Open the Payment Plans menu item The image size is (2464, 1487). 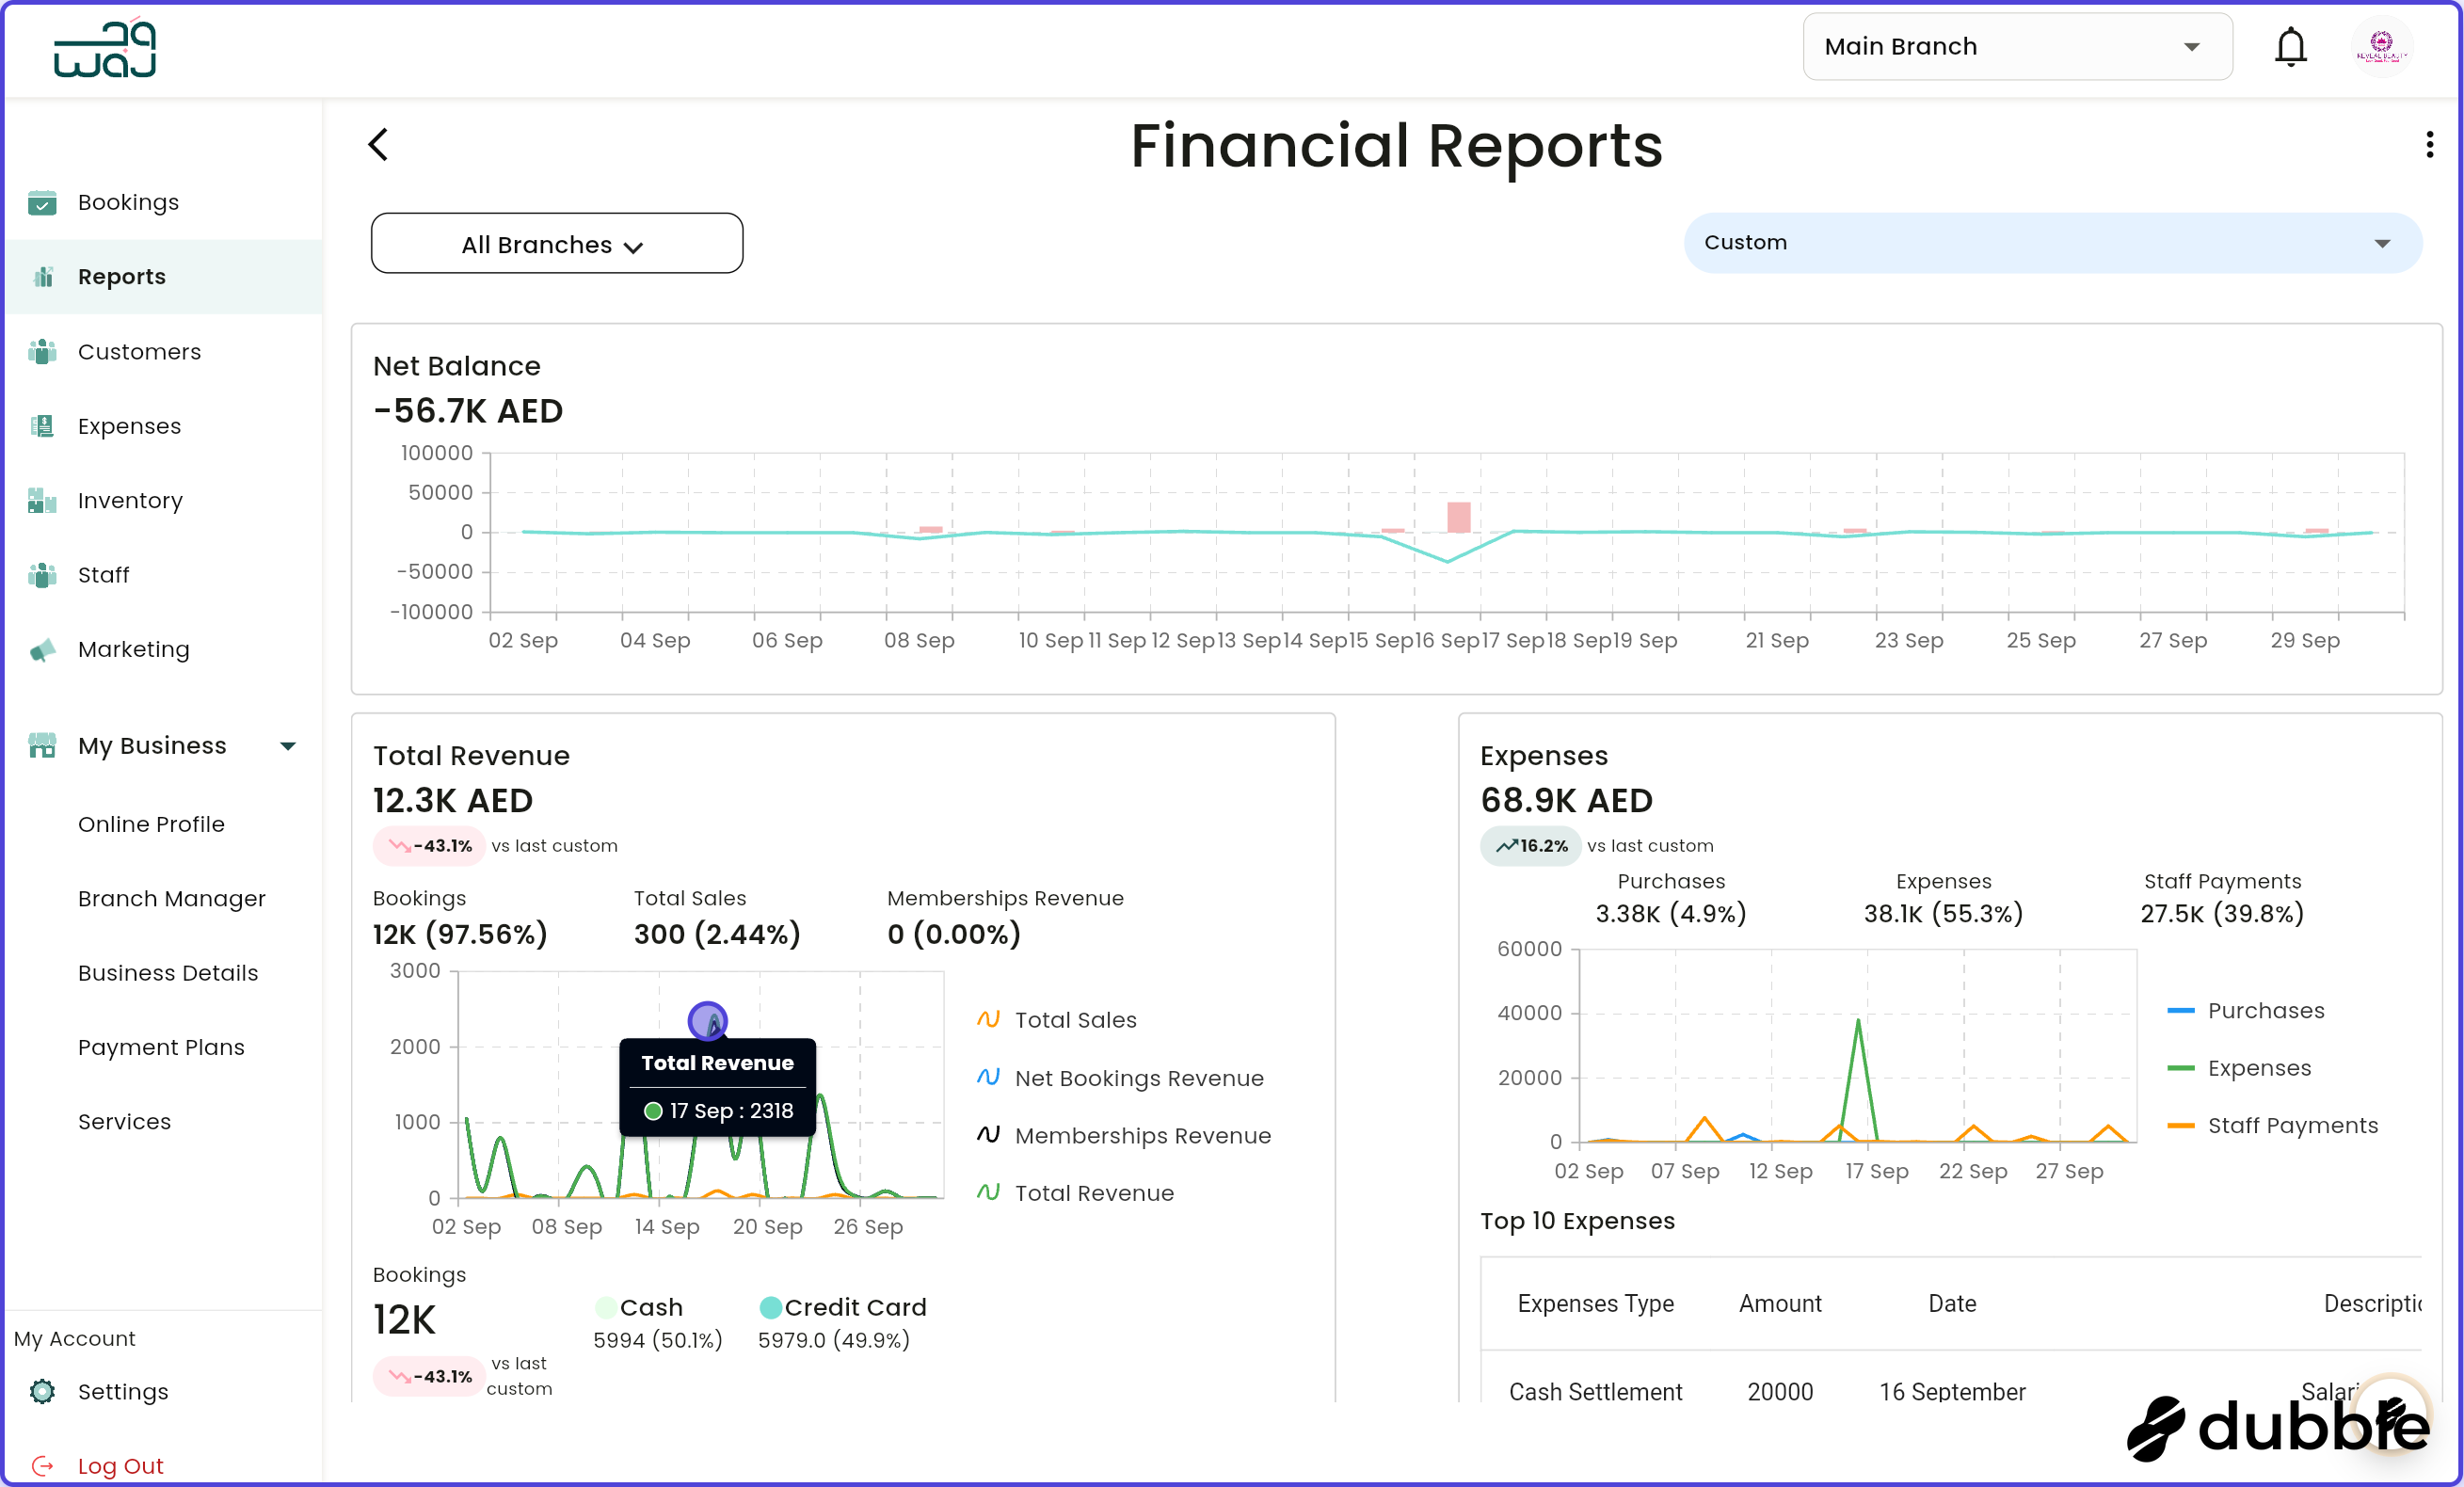click(161, 1047)
